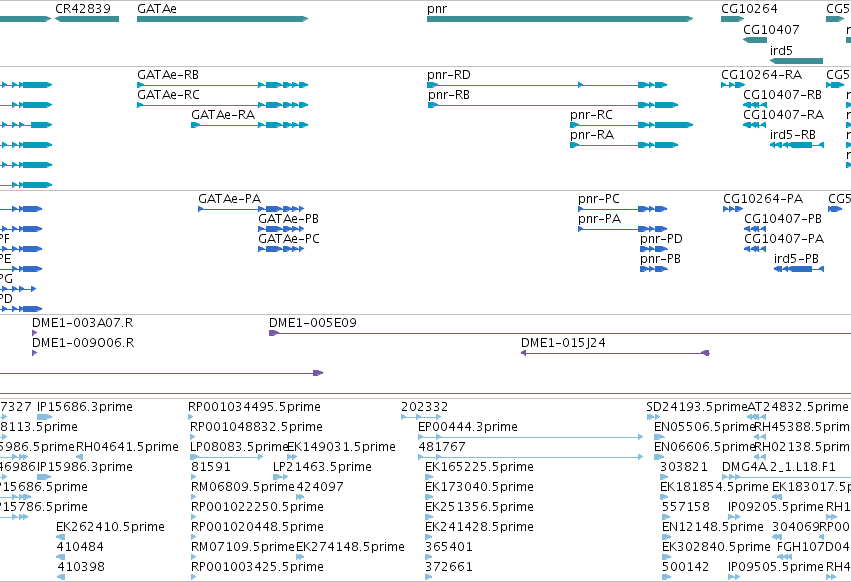Select protein pnr-PD
851x582 pixels.
(x=661, y=239)
